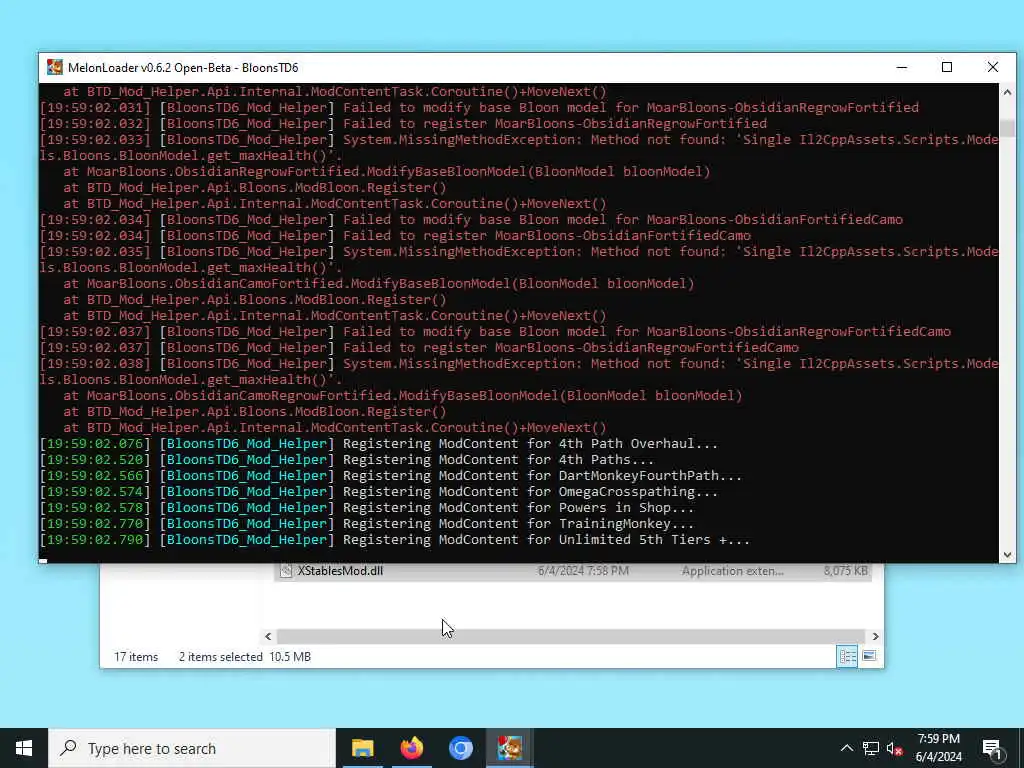
Task: Click the muted volume tray icon
Action: tap(895, 748)
